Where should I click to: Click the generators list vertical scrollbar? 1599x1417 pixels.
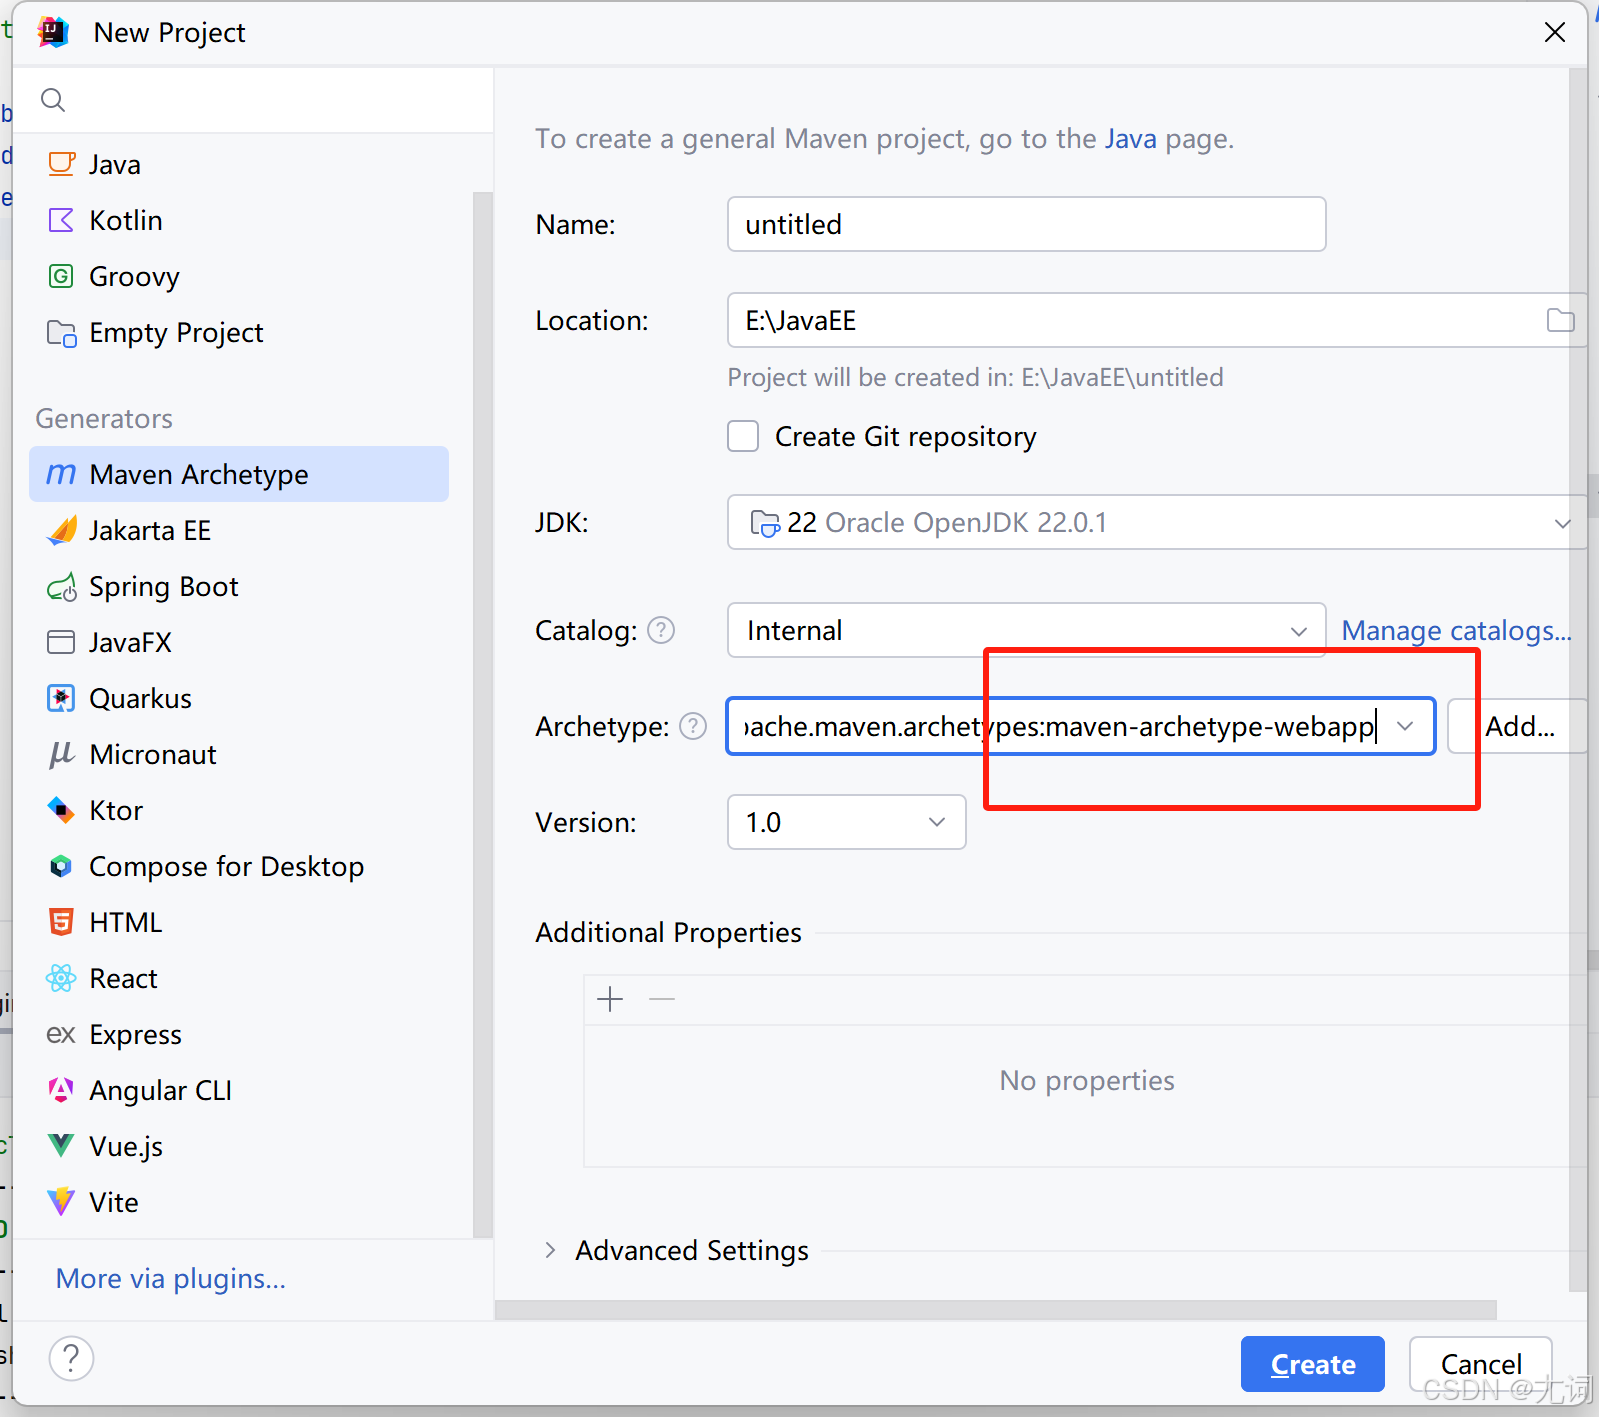(x=482, y=714)
